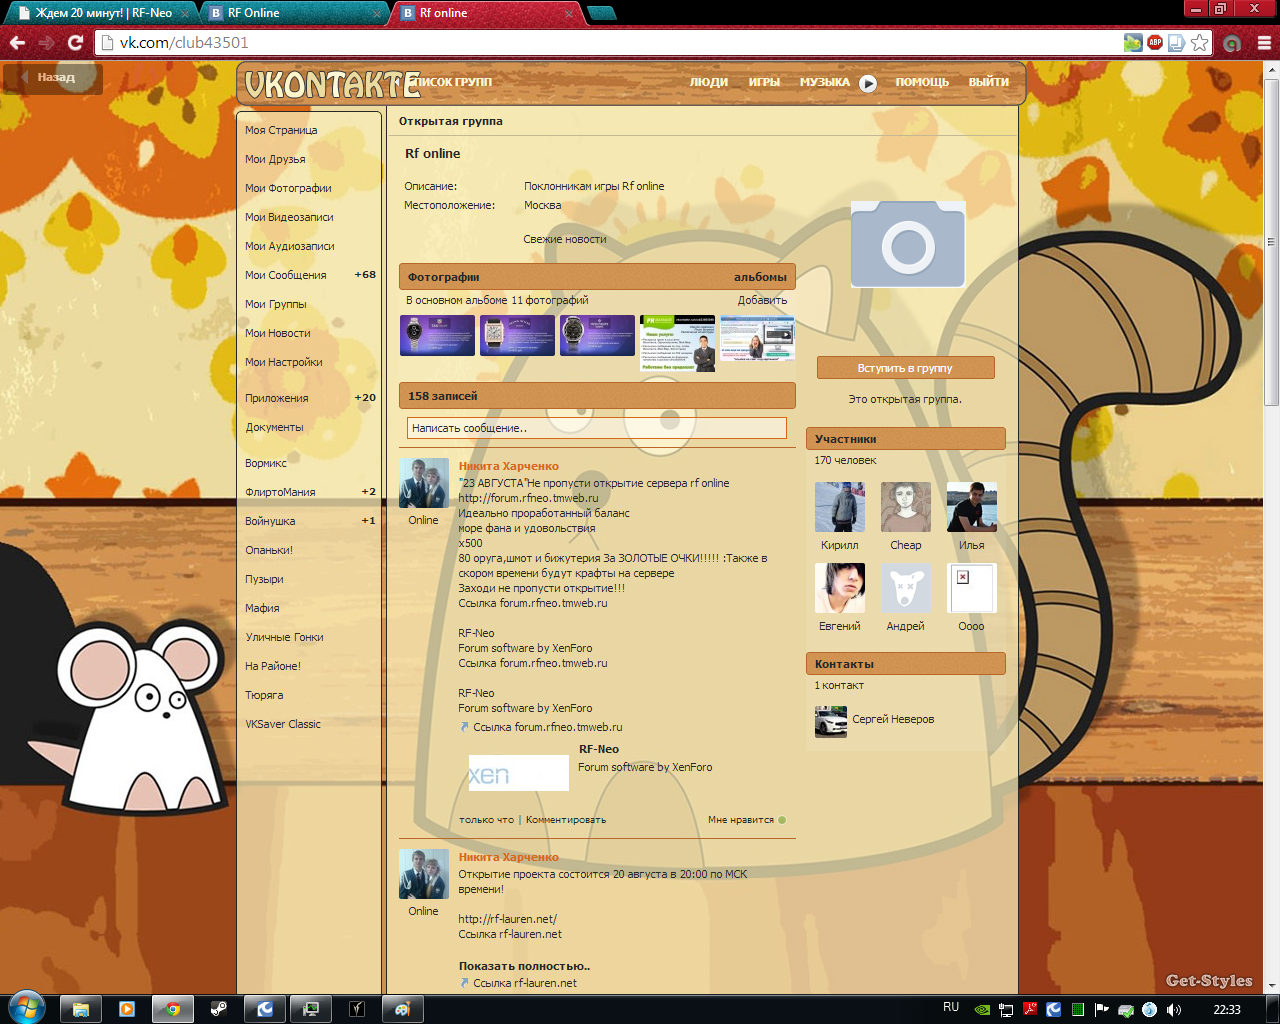Open the http://rf-lauren.net/ link
Viewport: 1280px width, 1024px height.
pyautogui.click(x=507, y=919)
